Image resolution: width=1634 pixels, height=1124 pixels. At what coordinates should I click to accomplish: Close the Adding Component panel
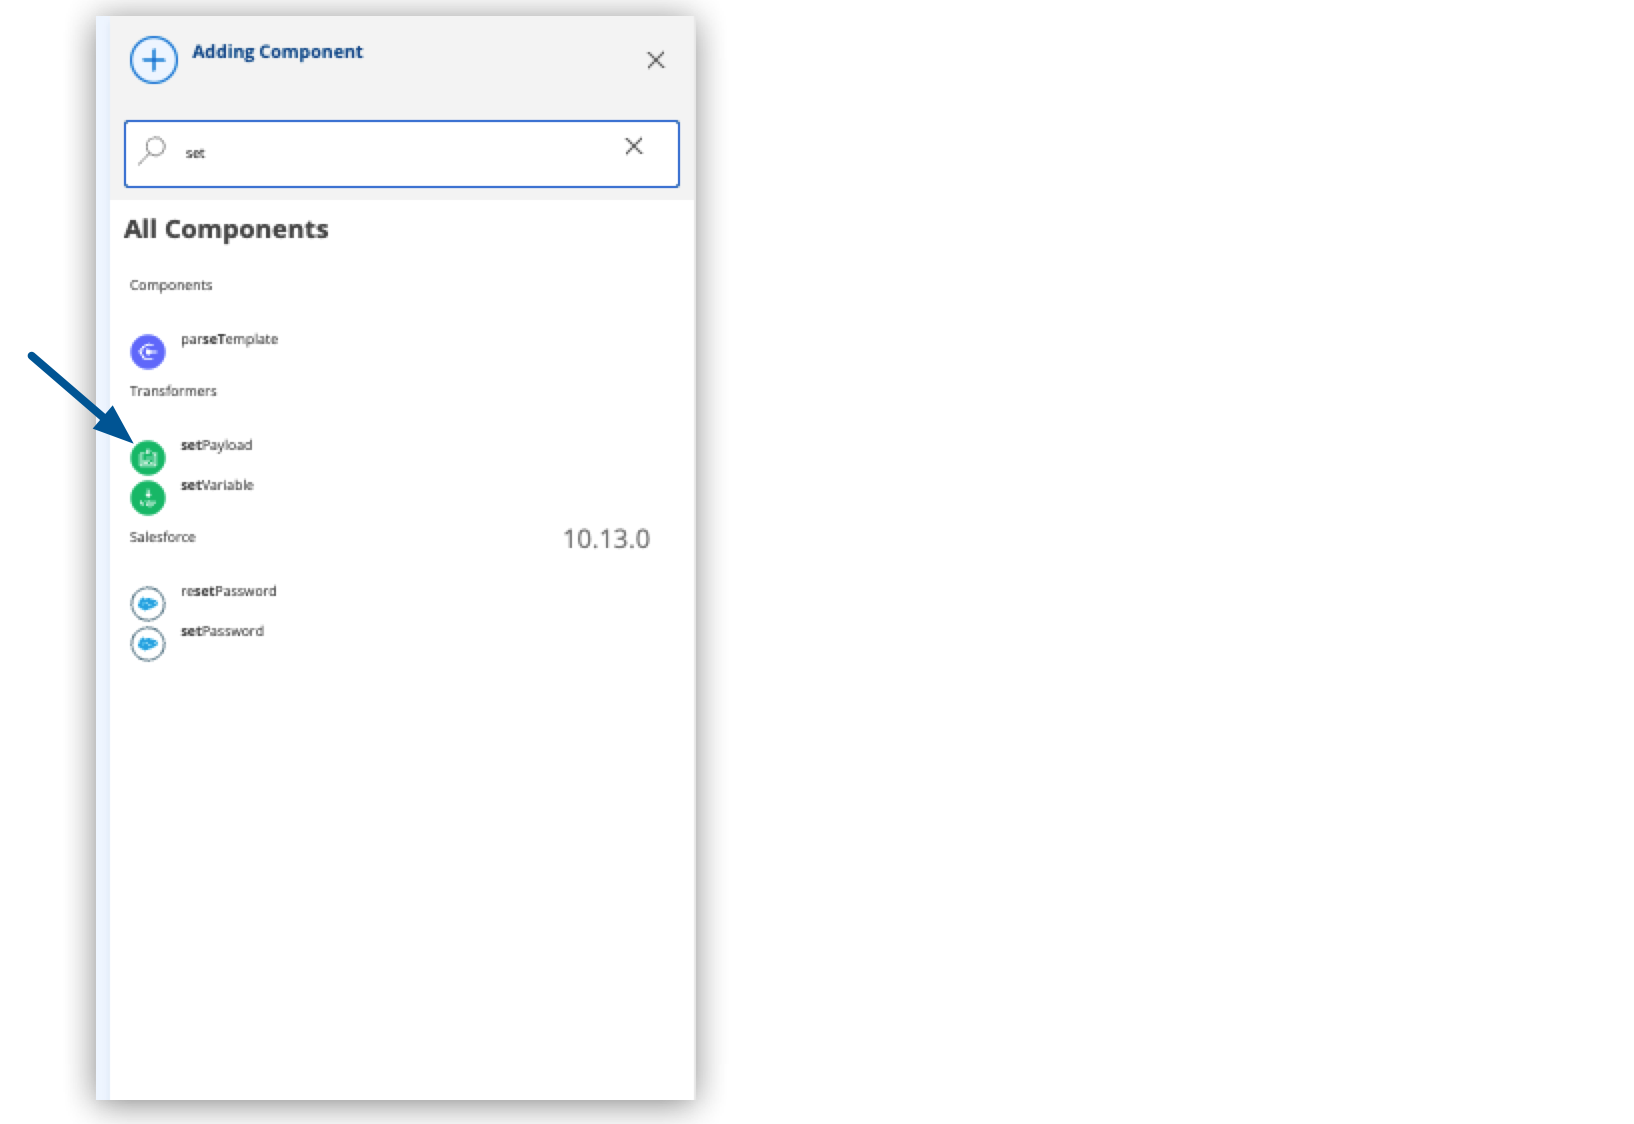point(656,60)
